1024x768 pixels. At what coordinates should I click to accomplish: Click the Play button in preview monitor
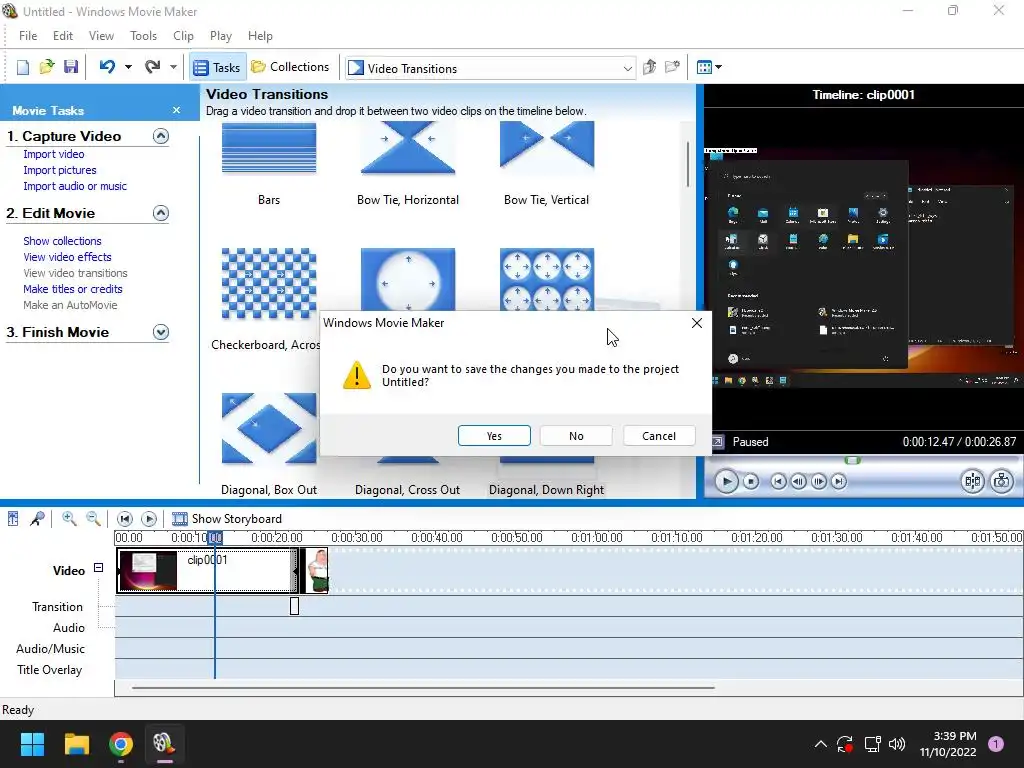tap(726, 481)
